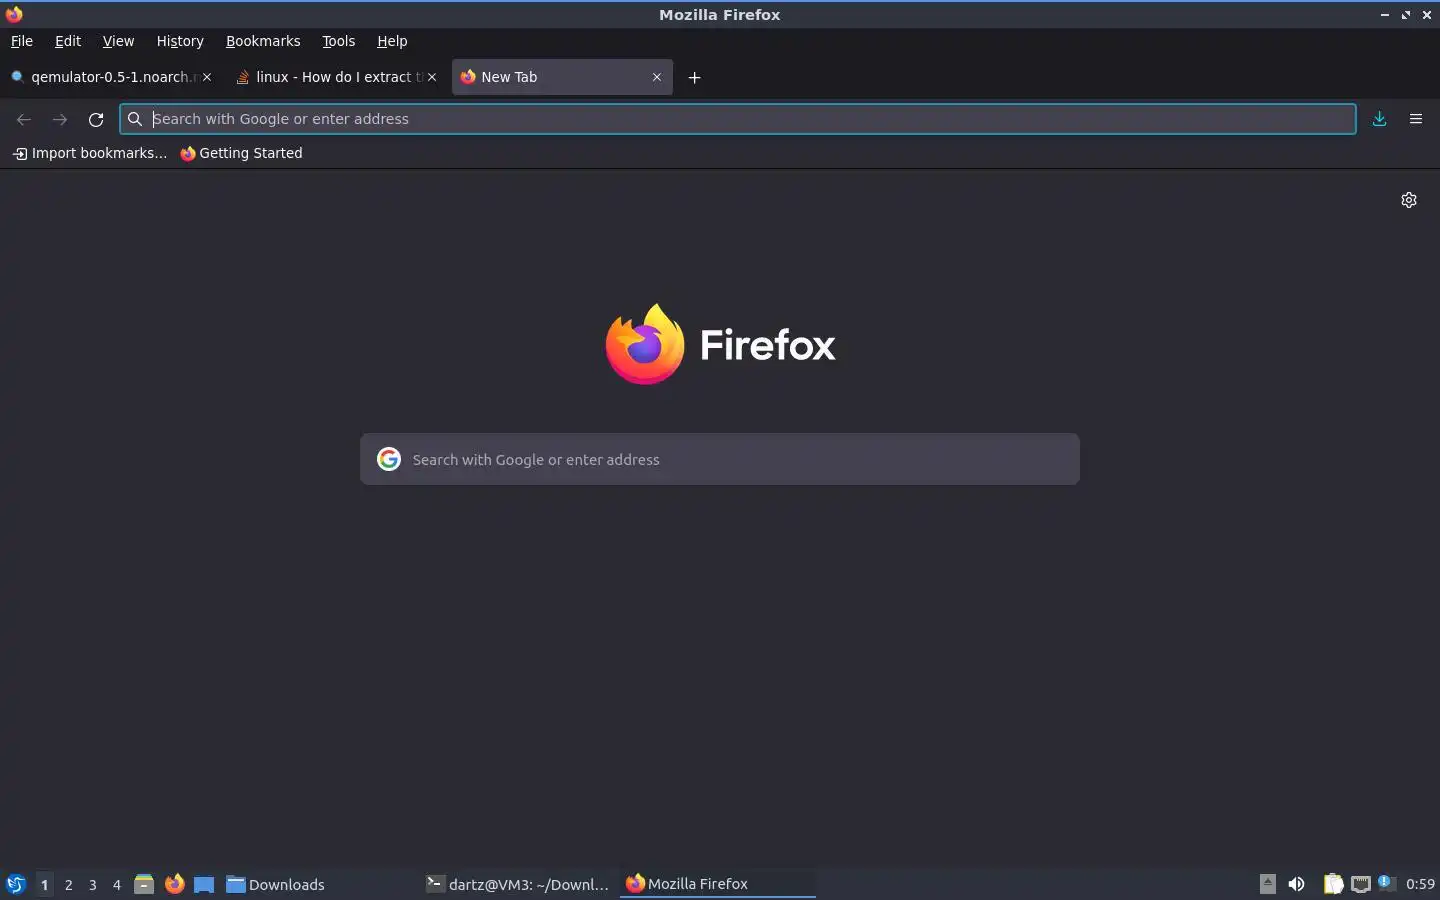Open the File menu
The height and width of the screenshot is (900, 1440).
click(x=21, y=41)
